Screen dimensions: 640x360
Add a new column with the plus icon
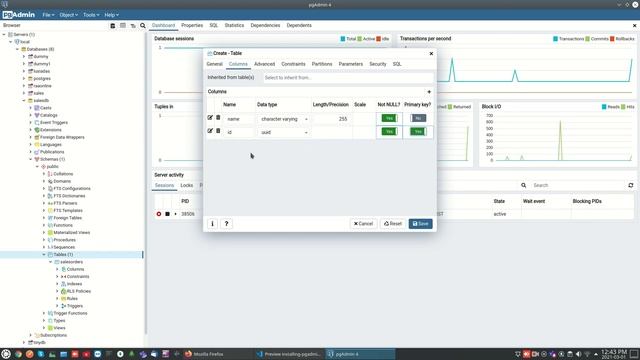pos(429,92)
